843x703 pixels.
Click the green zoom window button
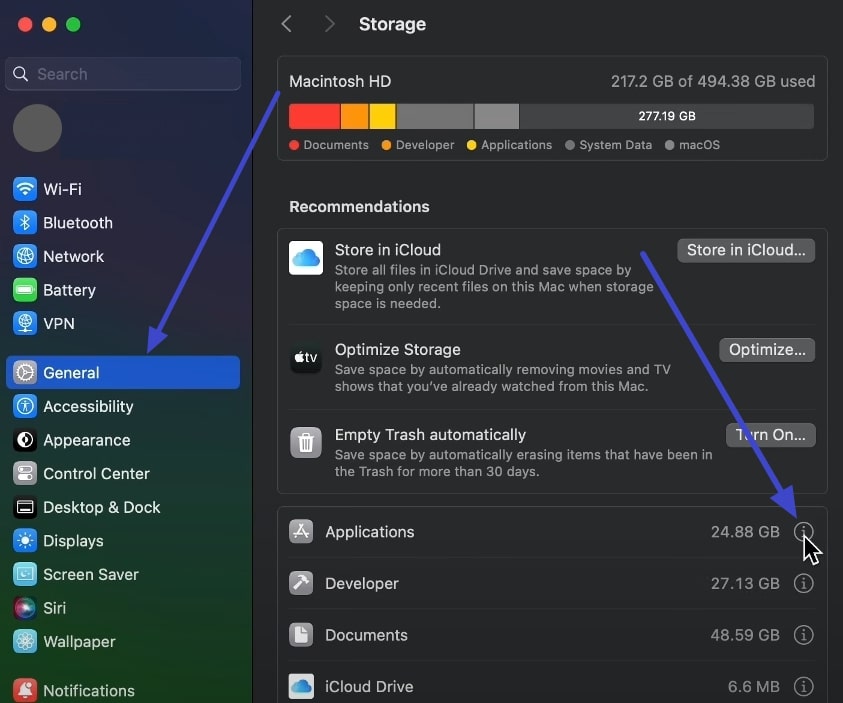click(x=73, y=24)
